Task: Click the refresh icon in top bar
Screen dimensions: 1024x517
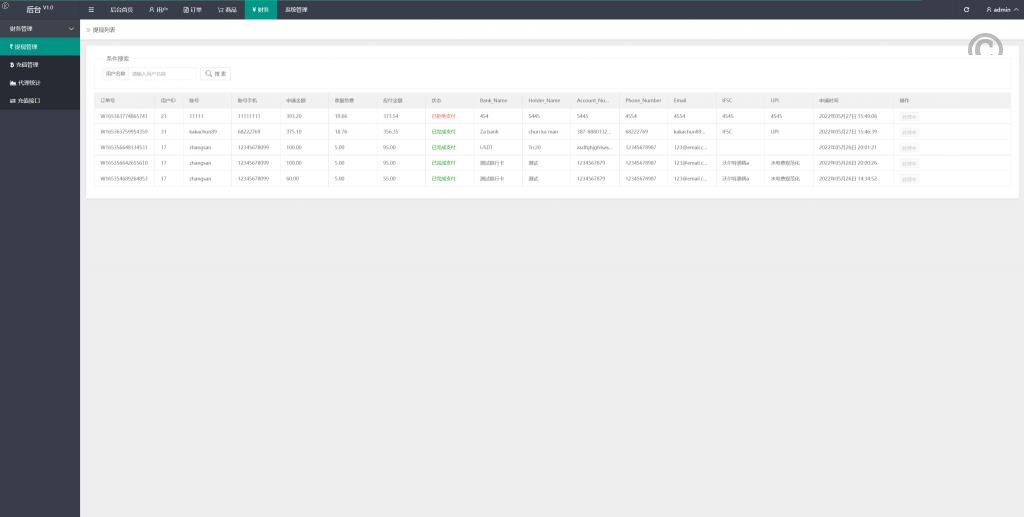Action: [966, 9]
